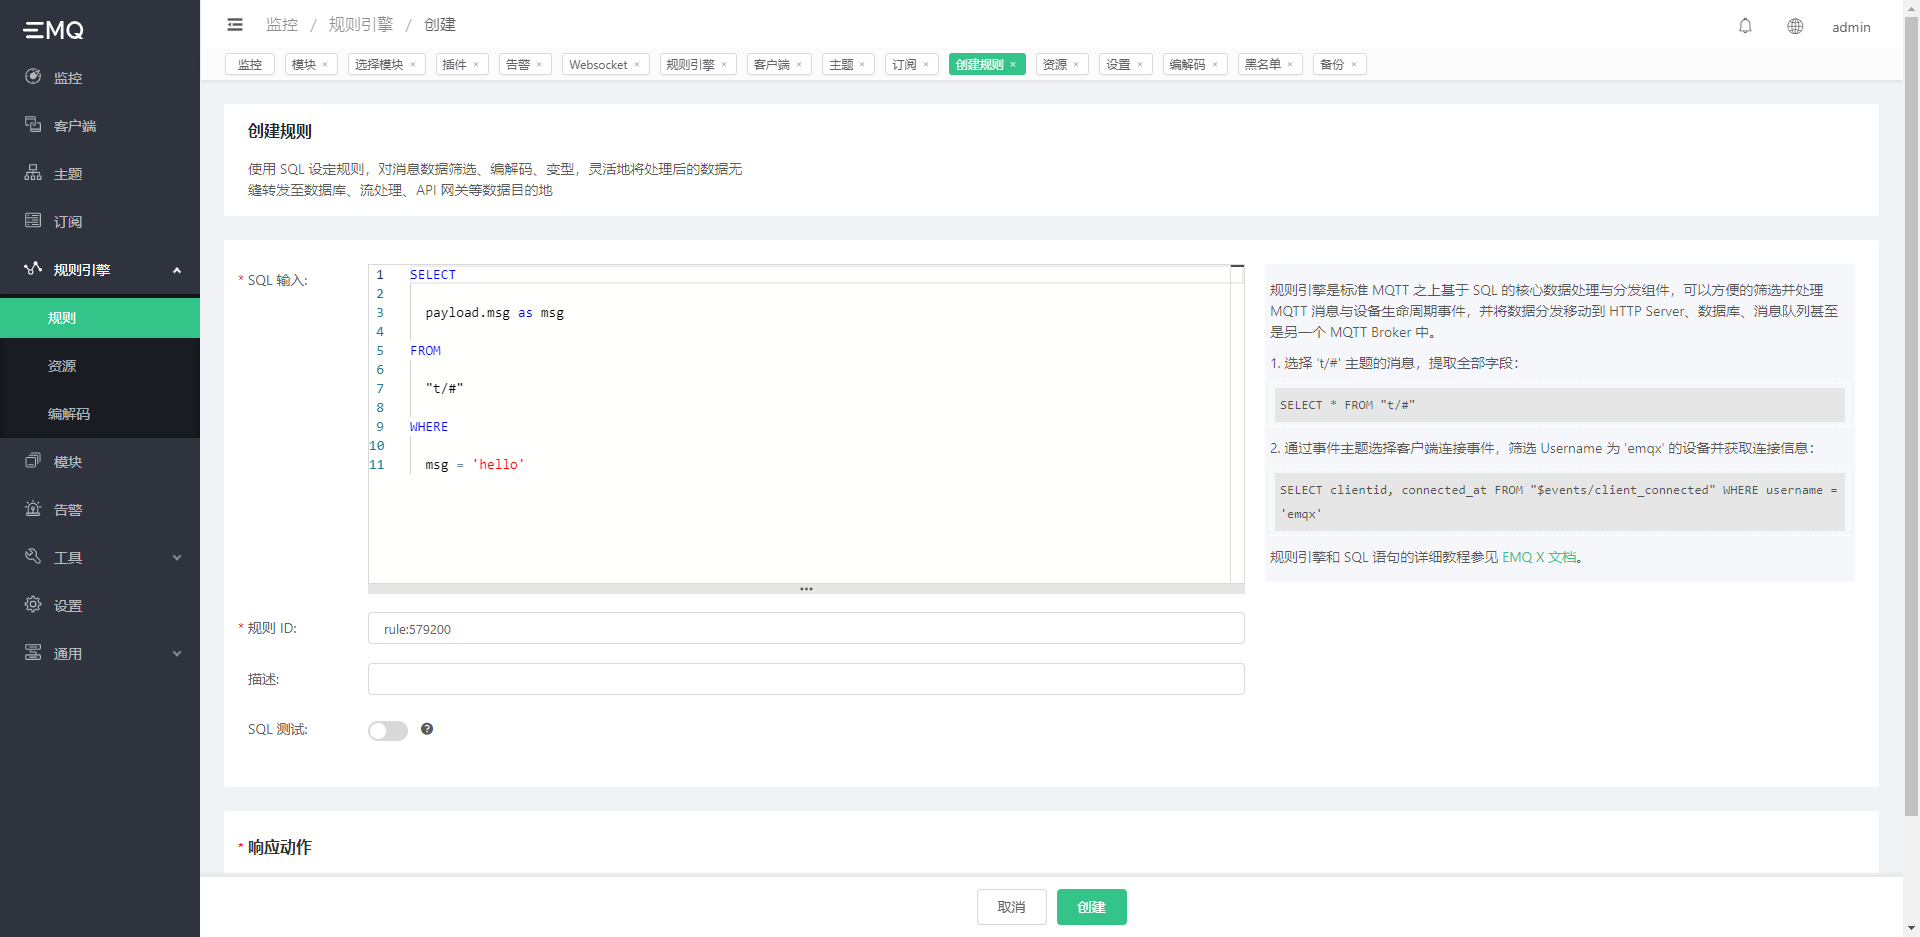The height and width of the screenshot is (937, 1920).
Task: Switch to the 客户端 tab
Action: 779,64
